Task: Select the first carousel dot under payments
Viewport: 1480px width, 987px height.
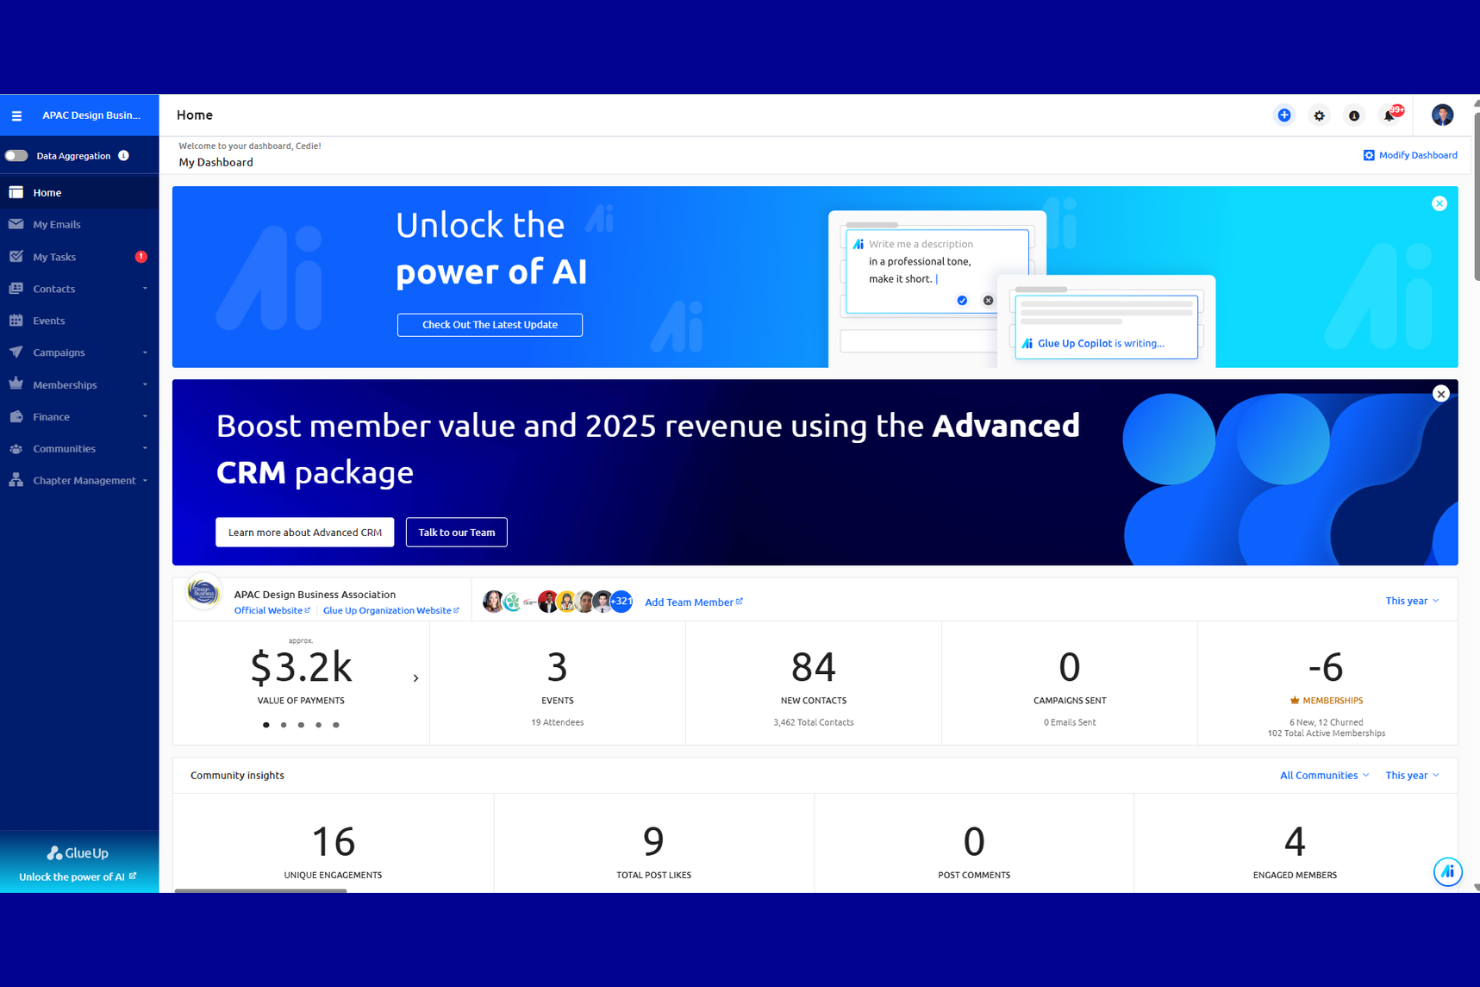Action: click(x=266, y=725)
